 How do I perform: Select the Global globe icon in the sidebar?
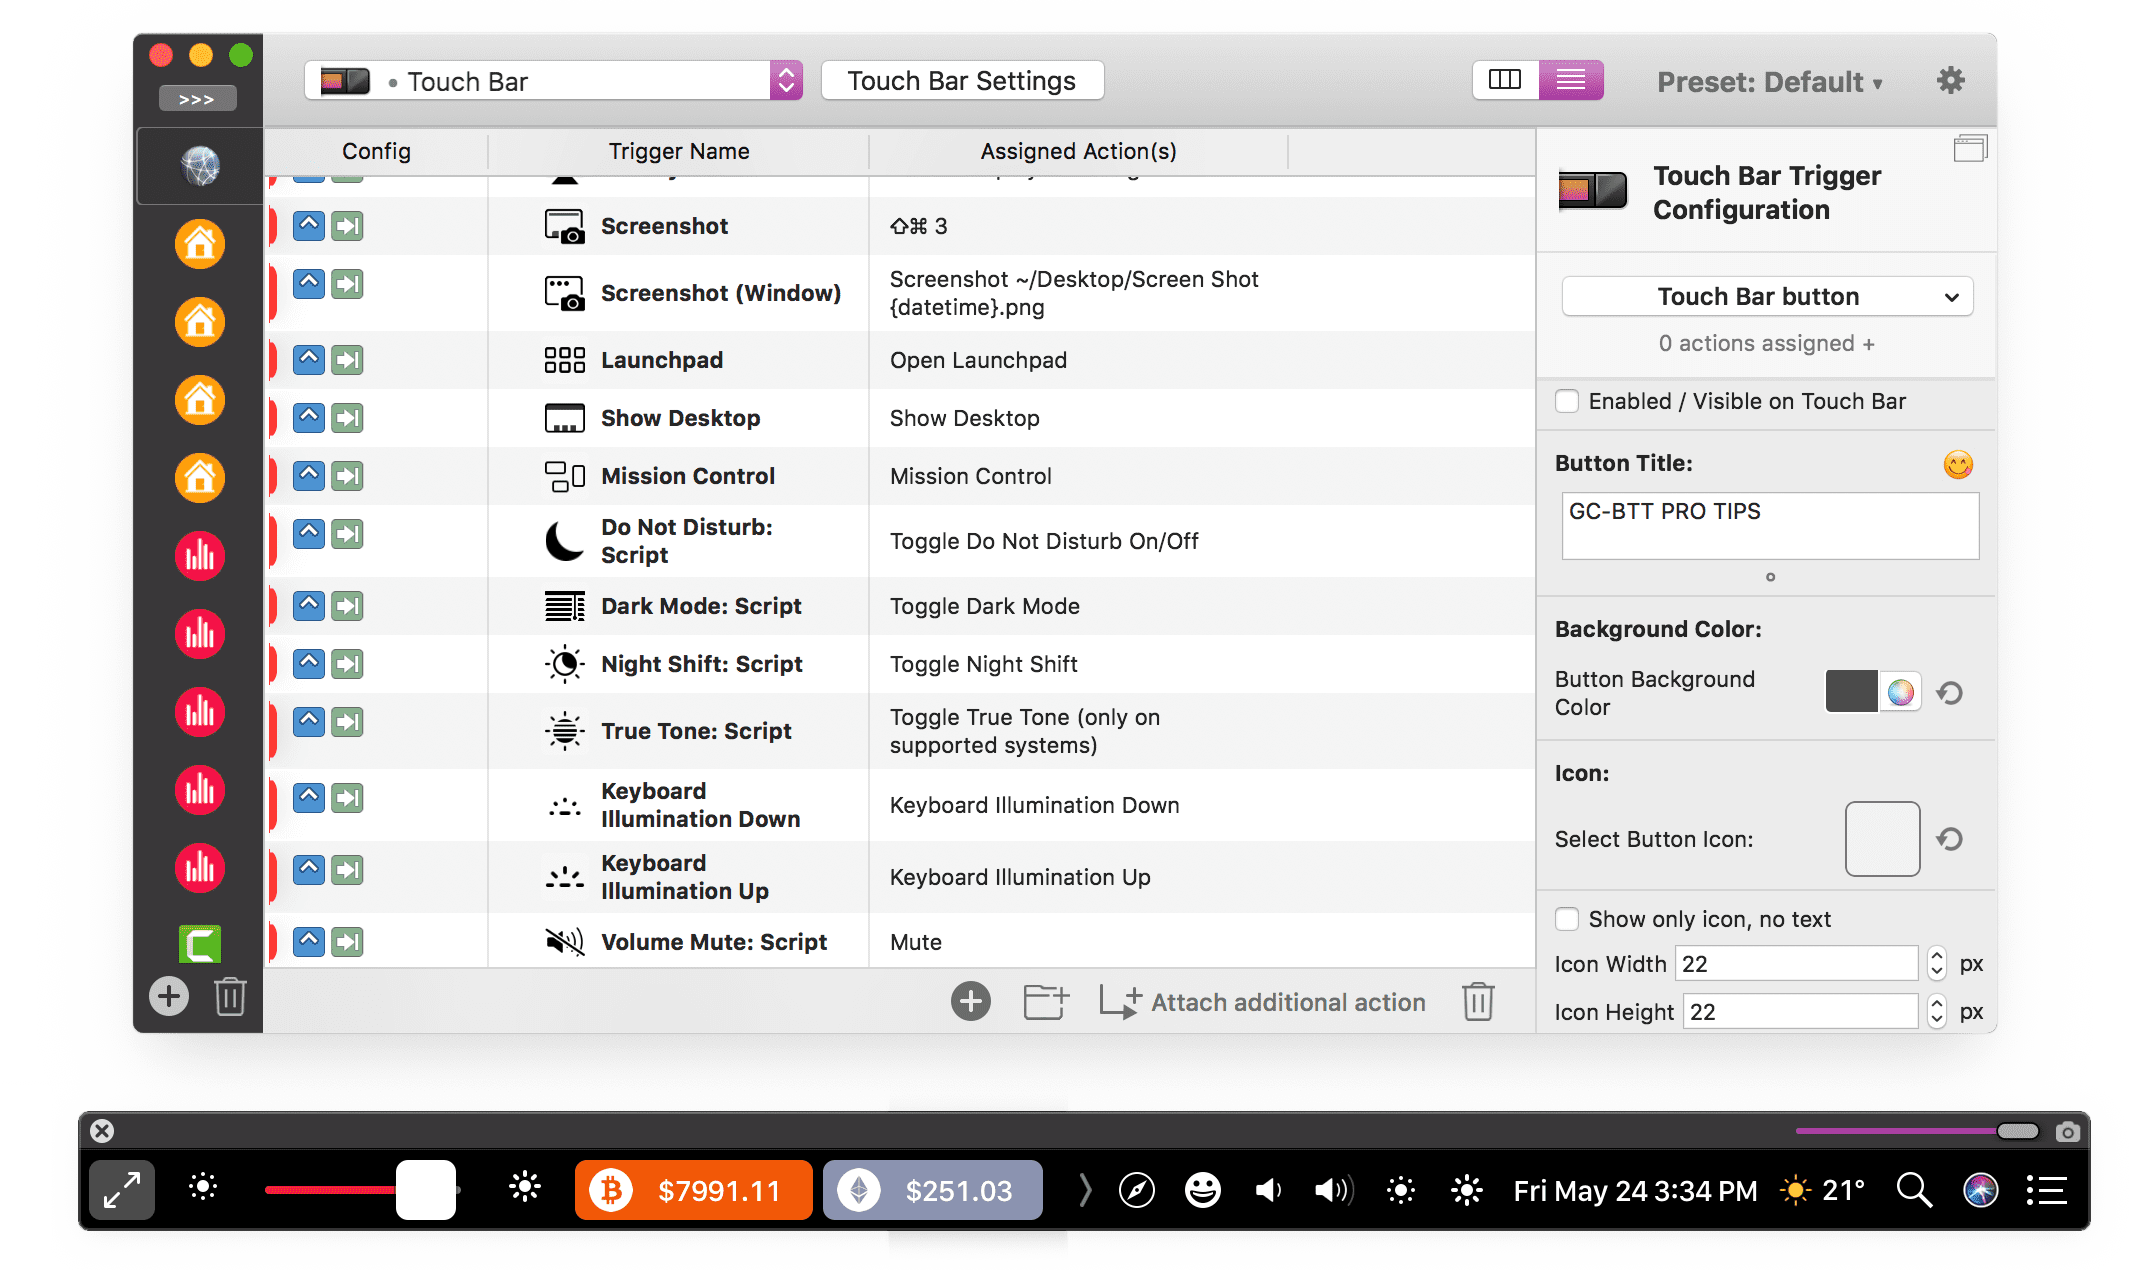pos(200,166)
